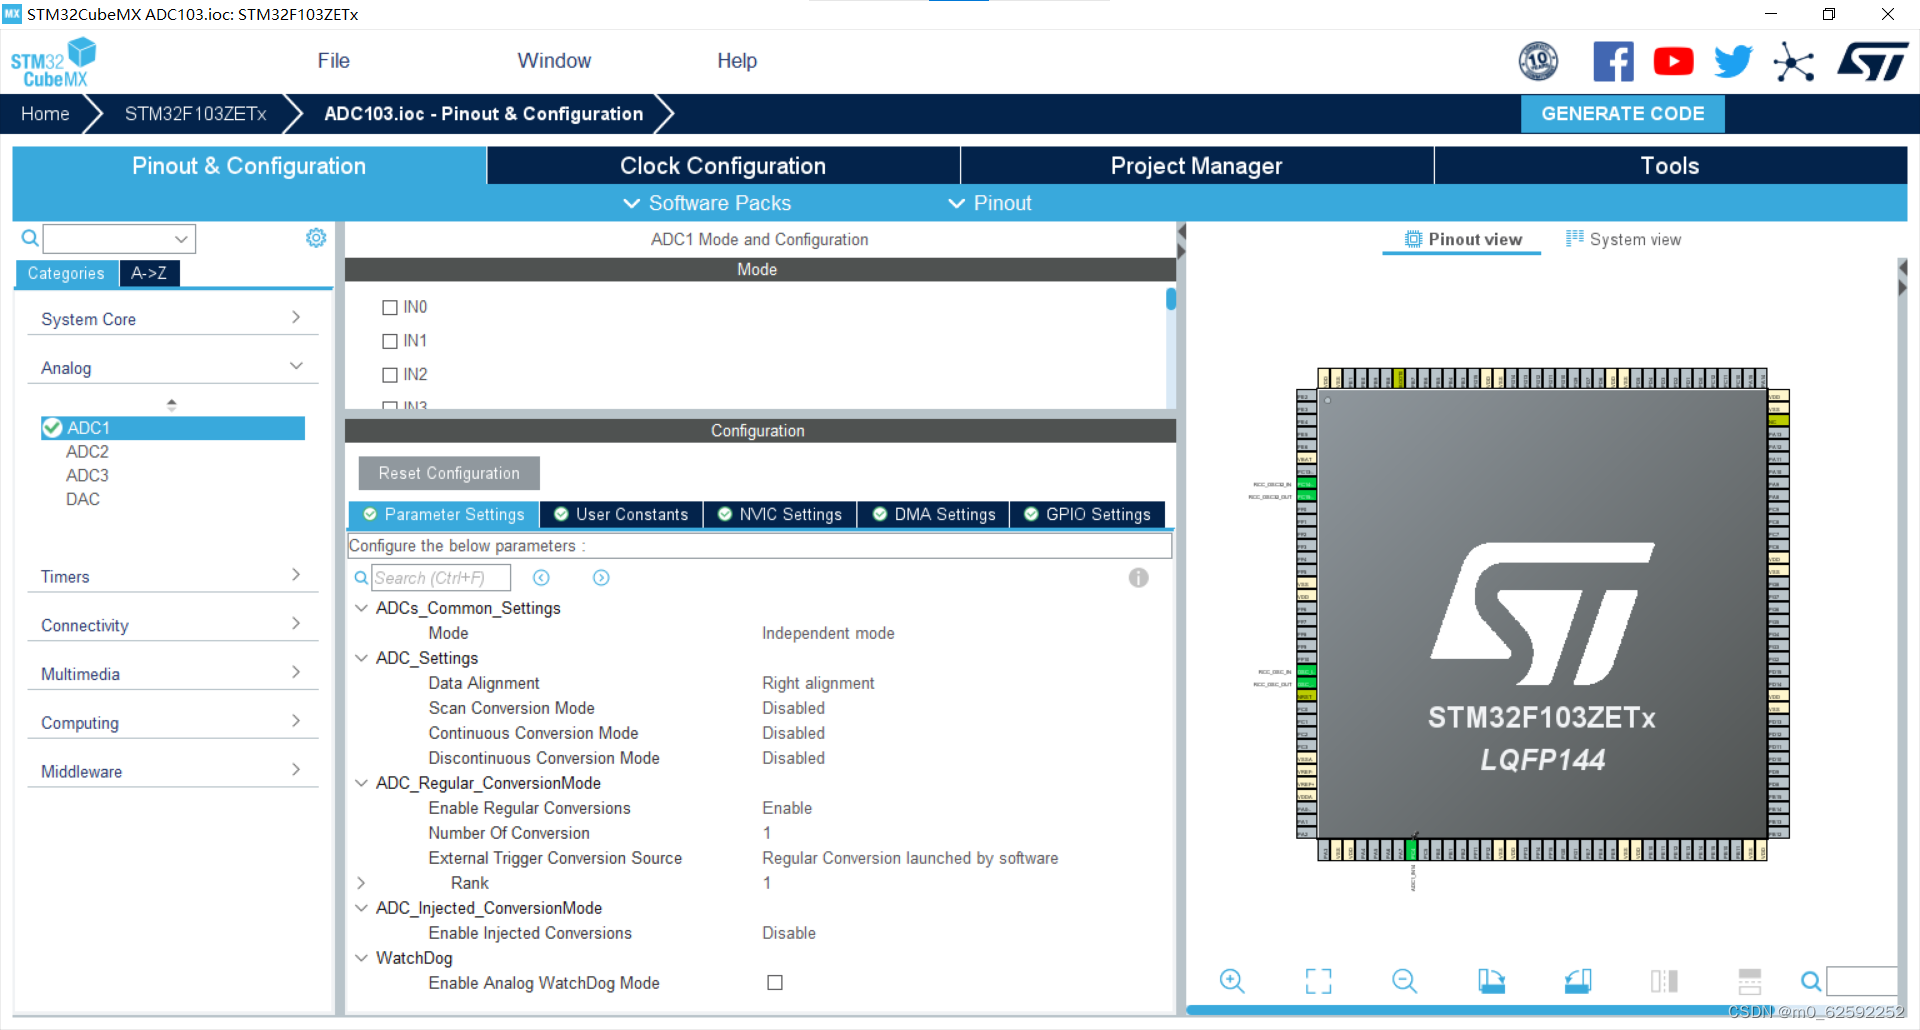Rotate chip view counterclockwise
This screenshot has width=1920, height=1030.
tap(1578, 981)
